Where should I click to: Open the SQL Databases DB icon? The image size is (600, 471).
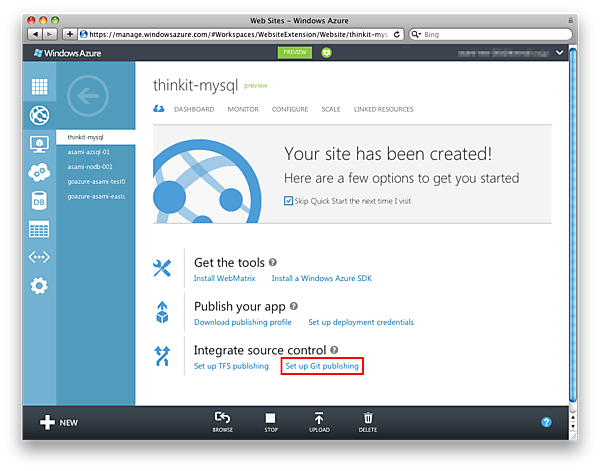39,201
